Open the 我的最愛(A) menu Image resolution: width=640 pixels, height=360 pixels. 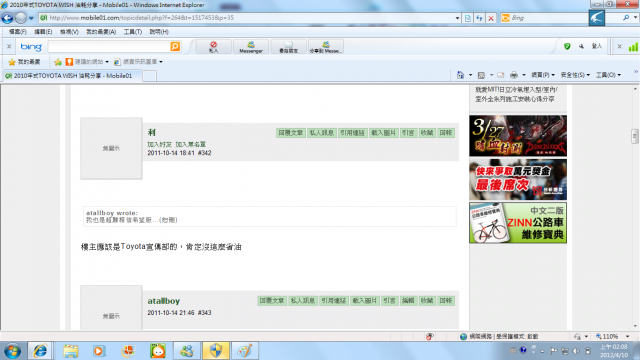pyautogui.click(x=101, y=32)
